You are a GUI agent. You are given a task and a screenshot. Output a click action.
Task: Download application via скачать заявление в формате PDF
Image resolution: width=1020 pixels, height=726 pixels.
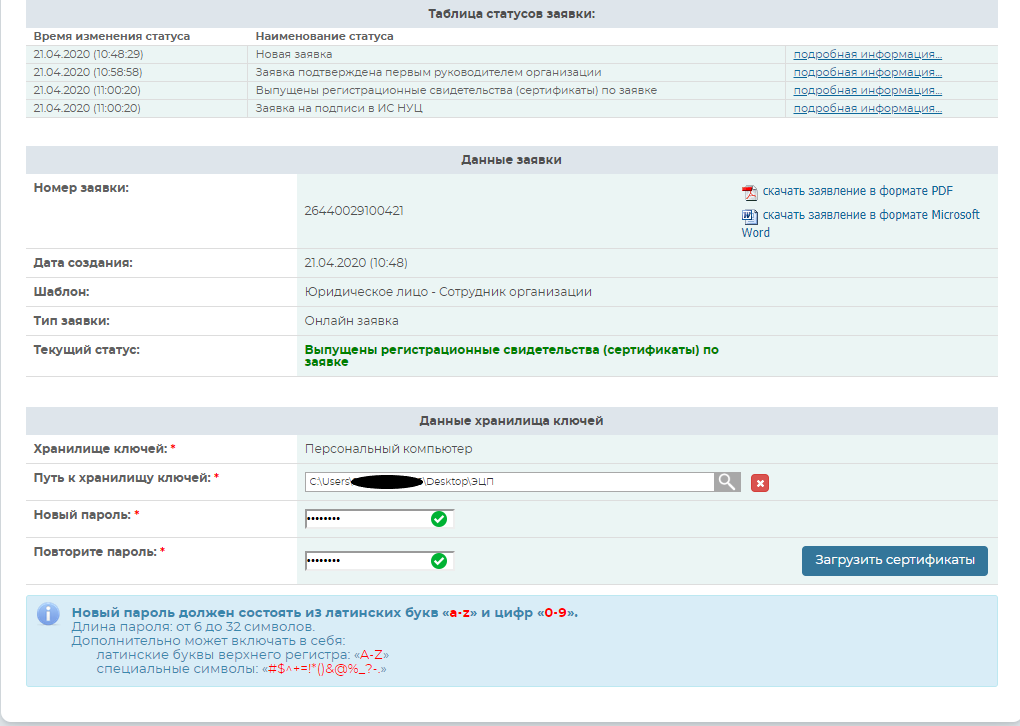pyautogui.click(x=857, y=191)
